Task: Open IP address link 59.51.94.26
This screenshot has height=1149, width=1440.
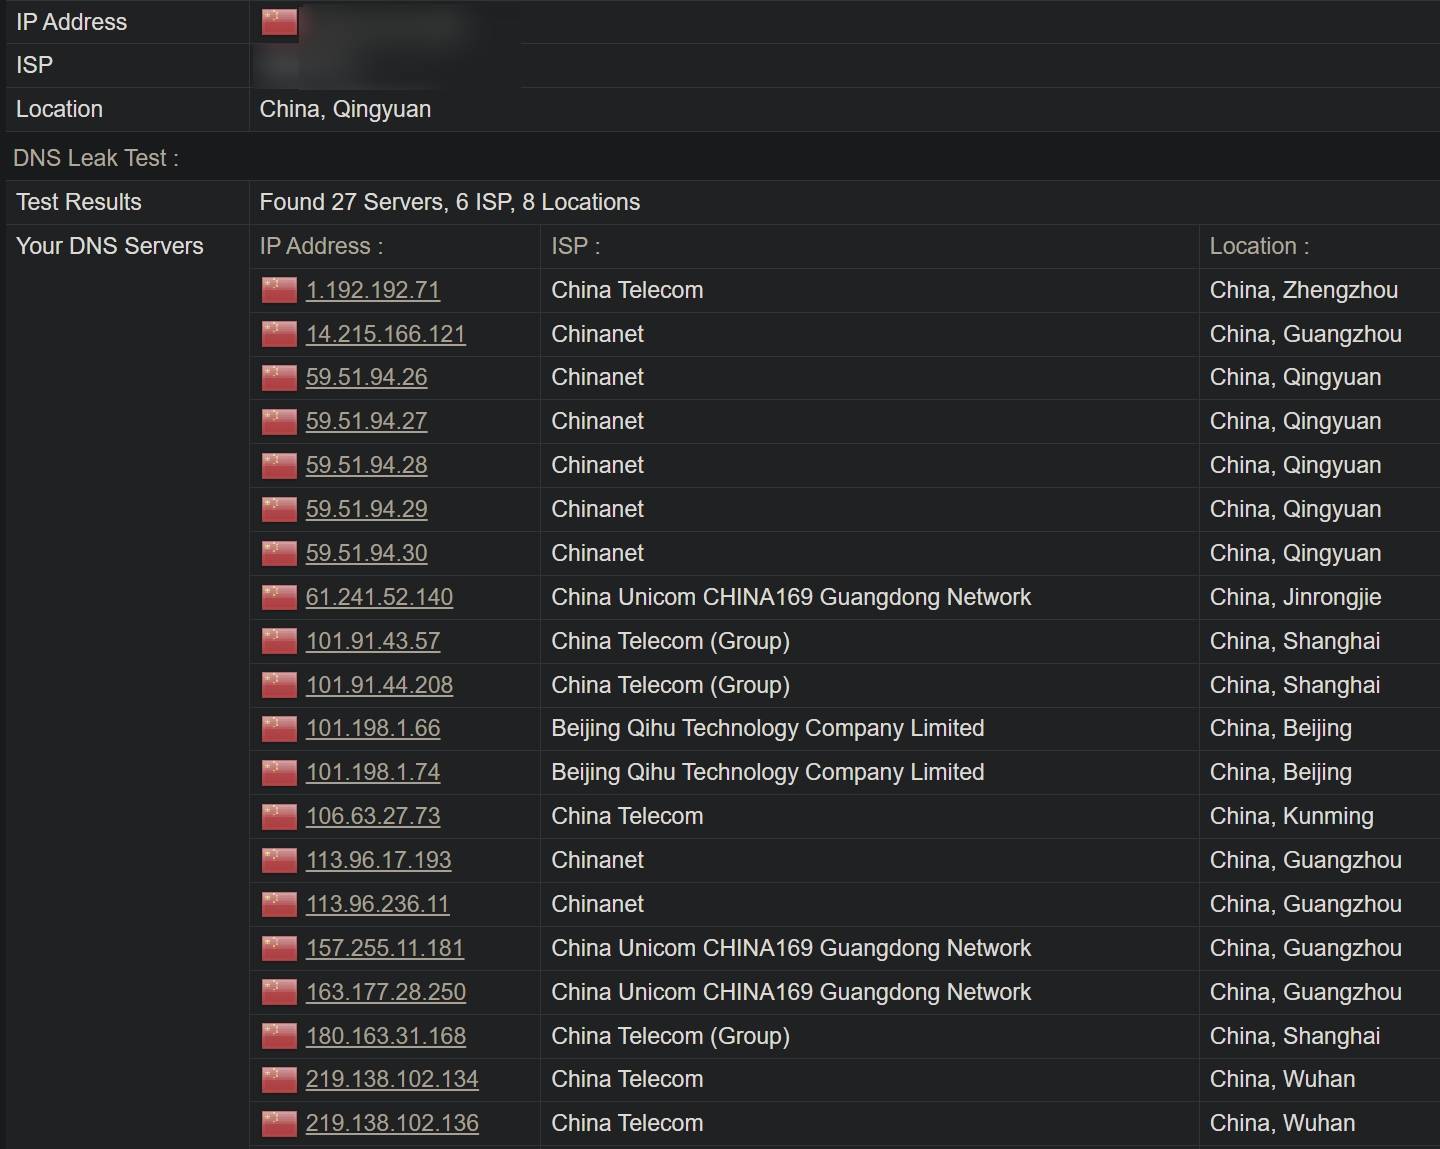Action: [x=366, y=377]
